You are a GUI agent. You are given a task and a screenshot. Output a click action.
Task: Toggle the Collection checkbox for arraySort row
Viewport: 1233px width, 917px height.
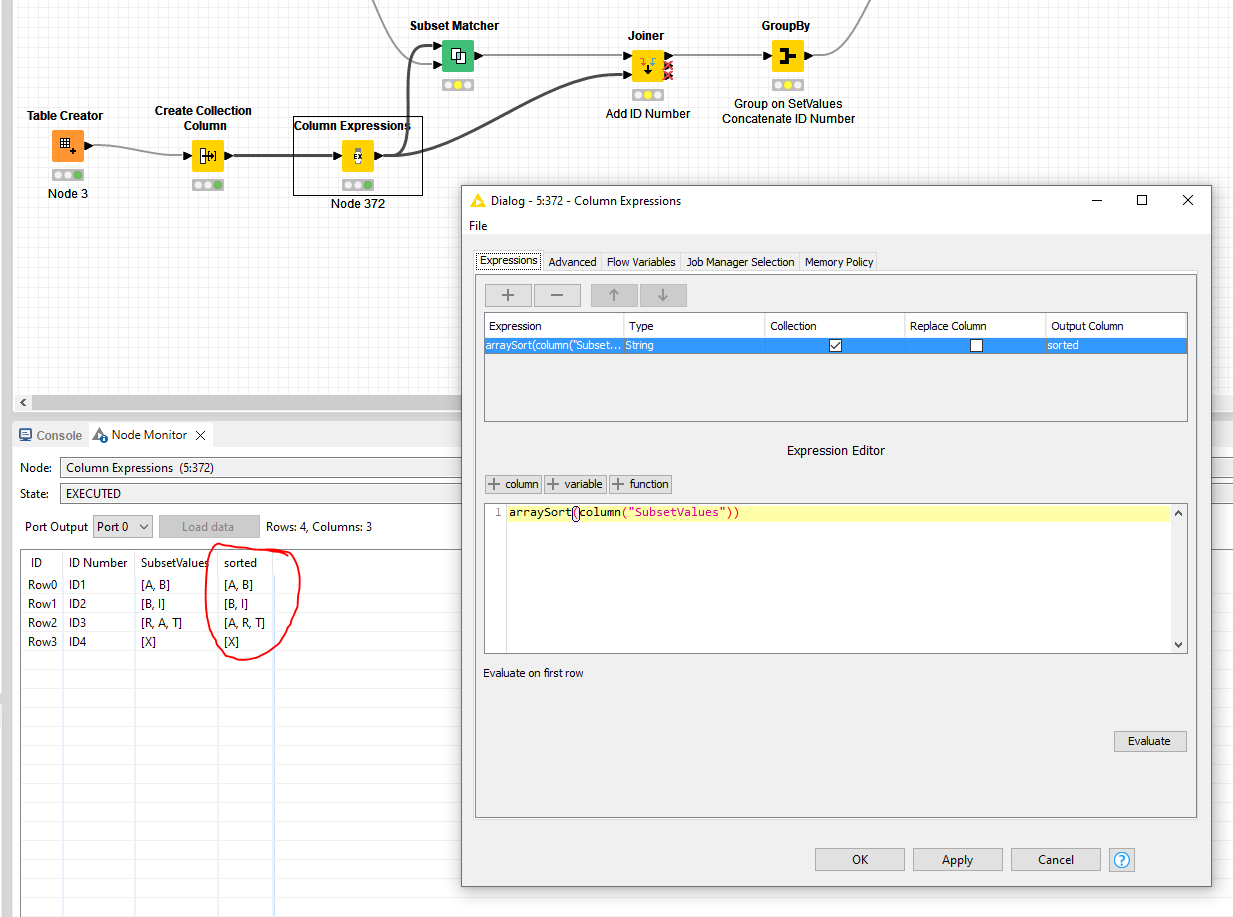835,345
